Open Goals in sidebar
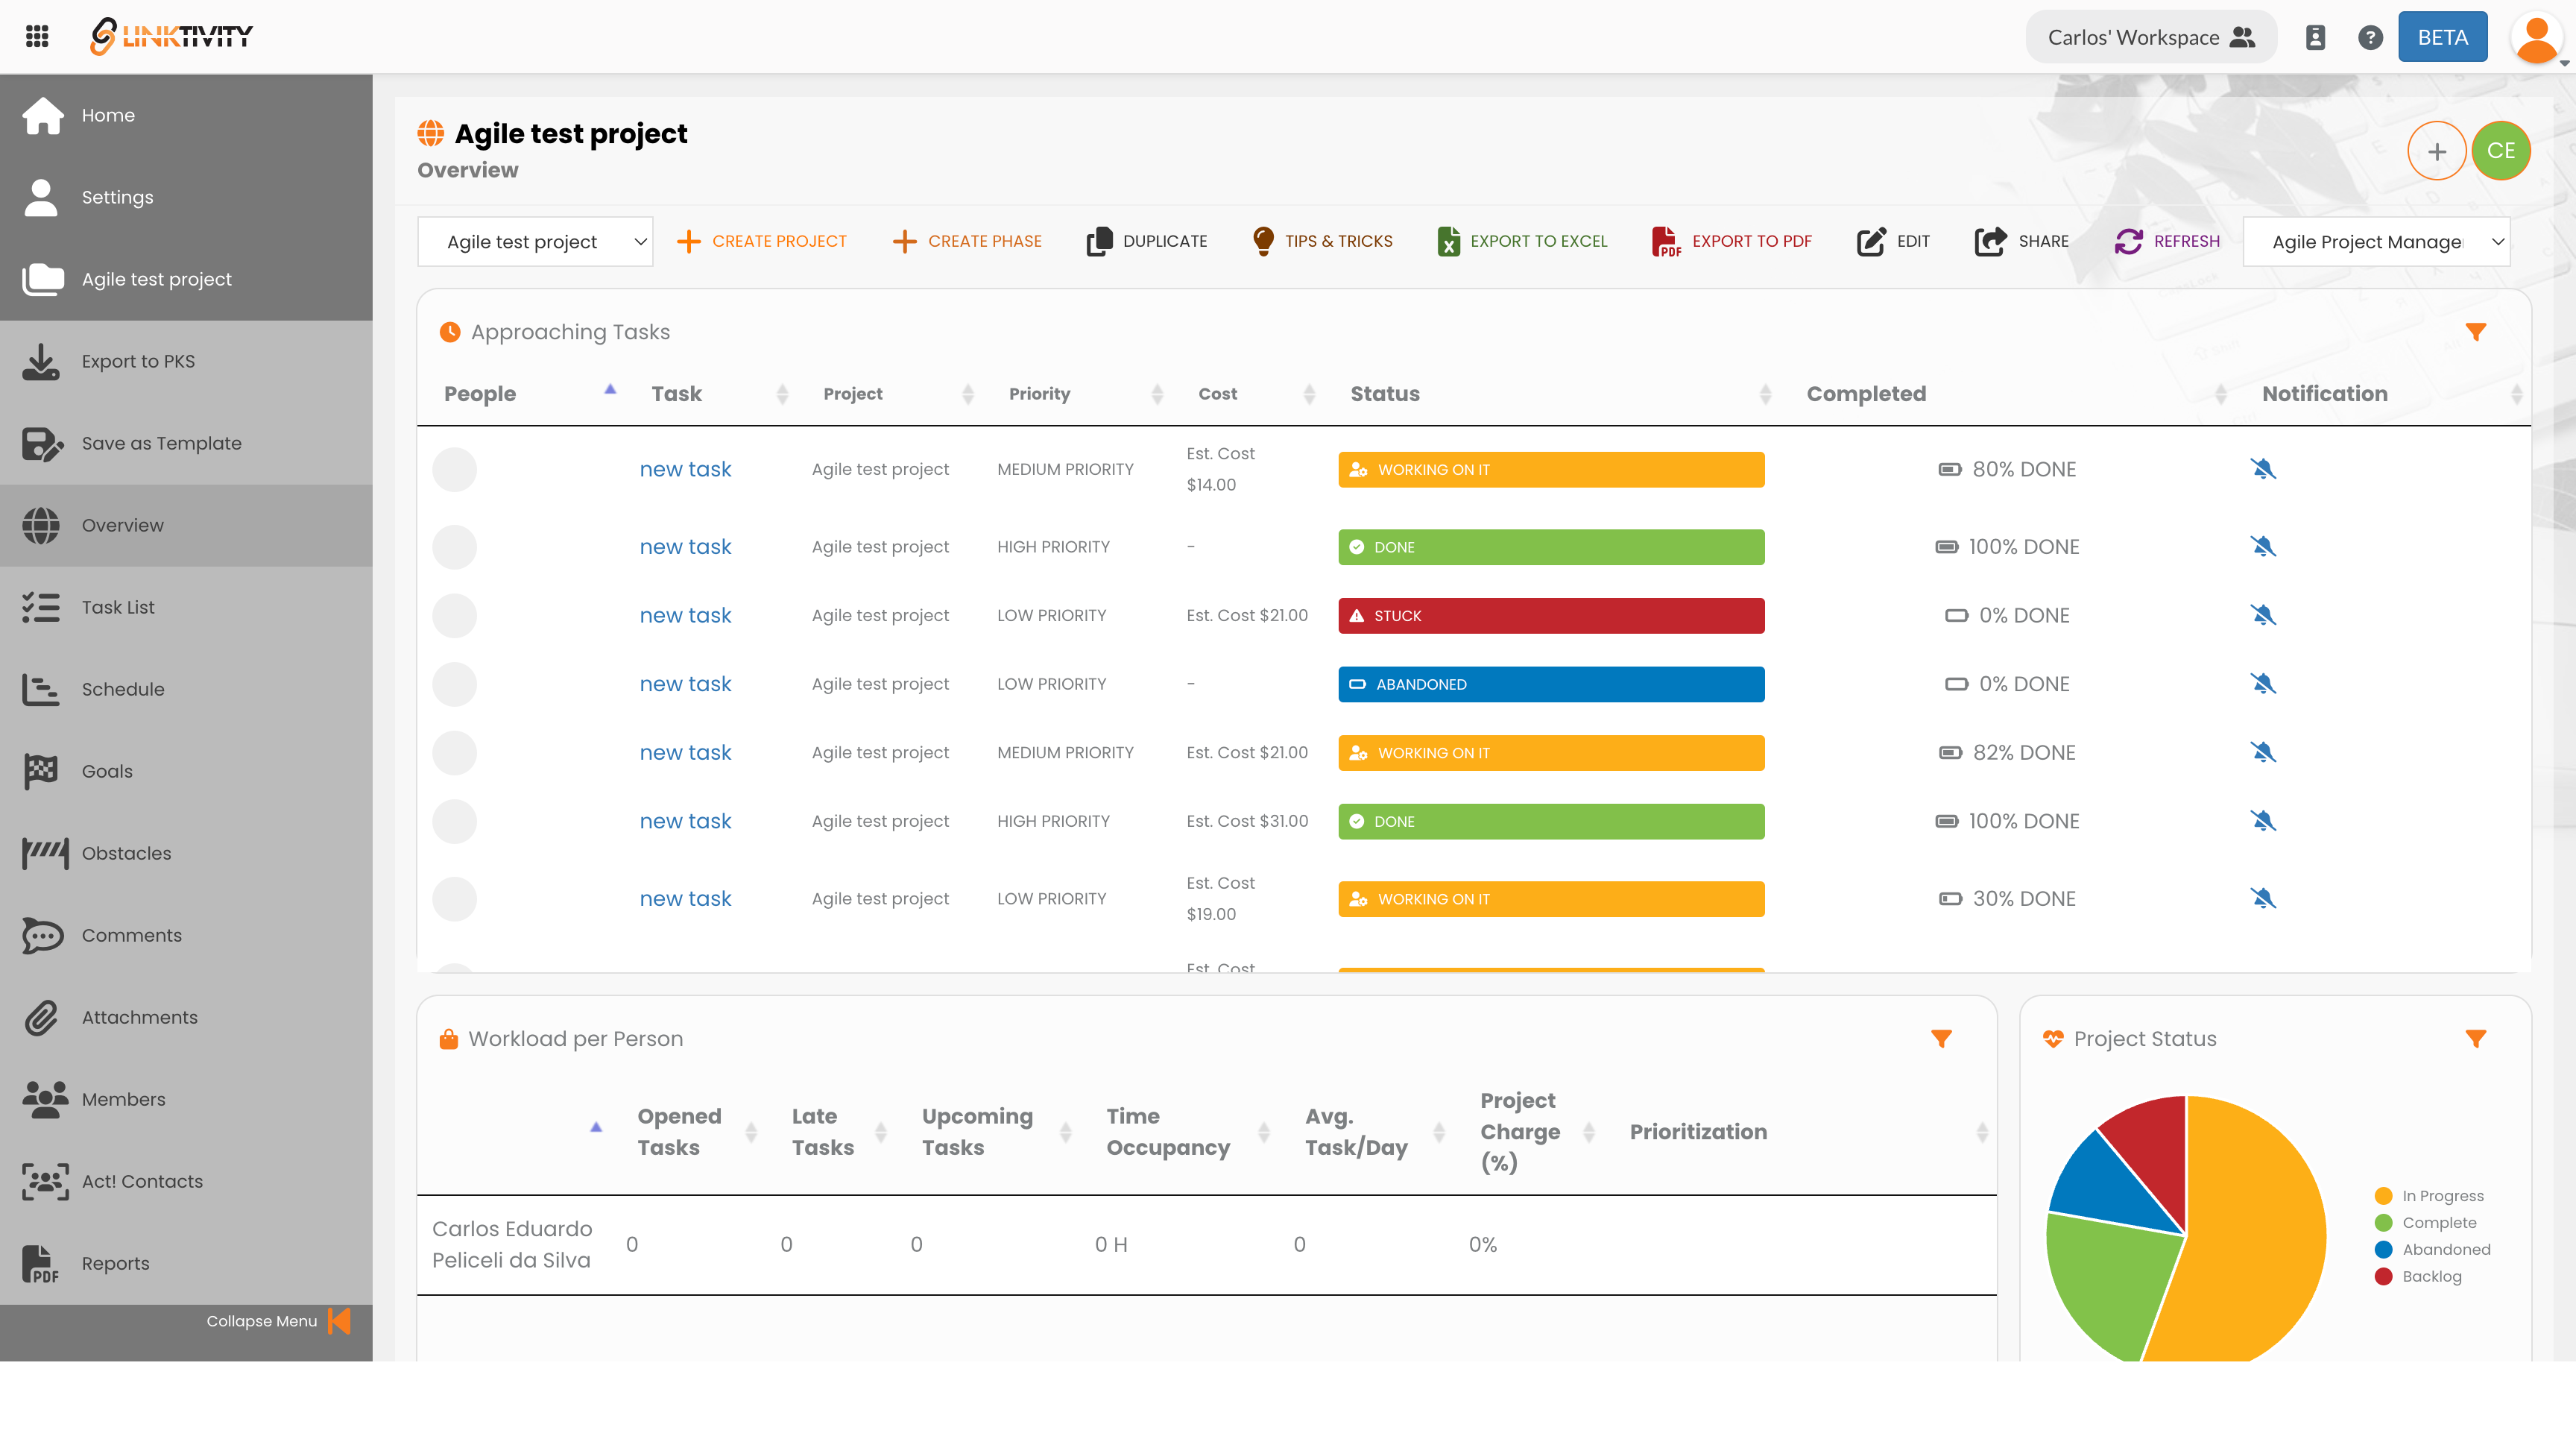The image size is (2576, 1436). click(186, 771)
